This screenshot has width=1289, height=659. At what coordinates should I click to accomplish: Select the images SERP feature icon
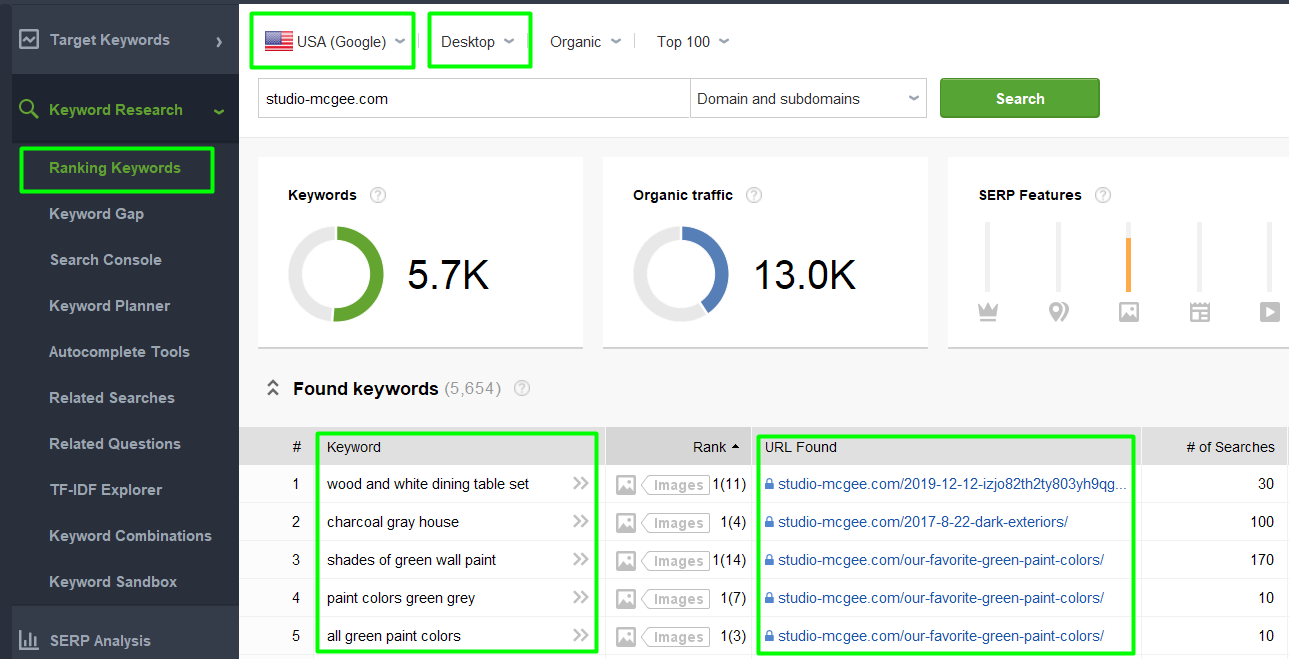pyautogui.click(x=1129, y=312)
